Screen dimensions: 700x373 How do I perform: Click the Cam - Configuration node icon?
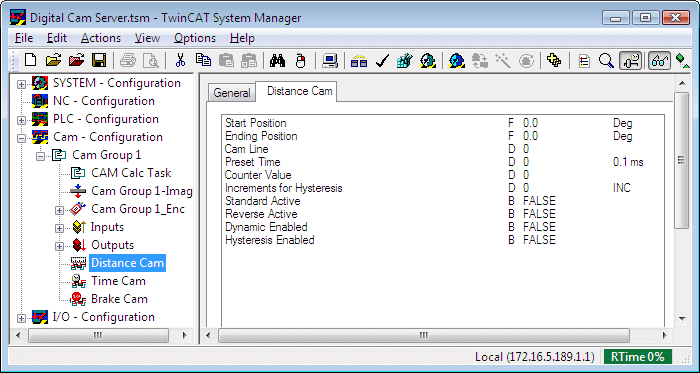coord(40,137)
